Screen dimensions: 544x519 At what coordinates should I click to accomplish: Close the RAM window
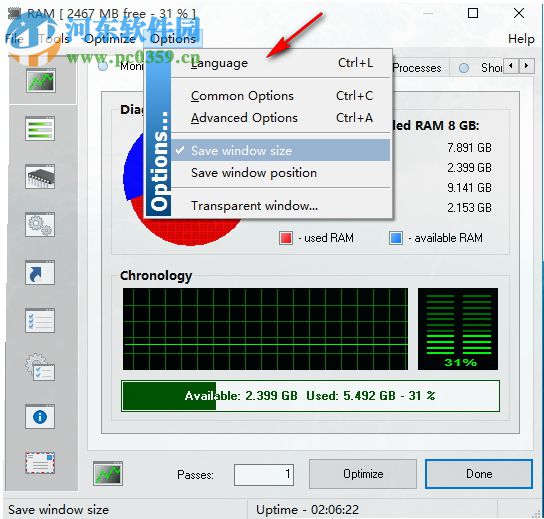[519, 14]
